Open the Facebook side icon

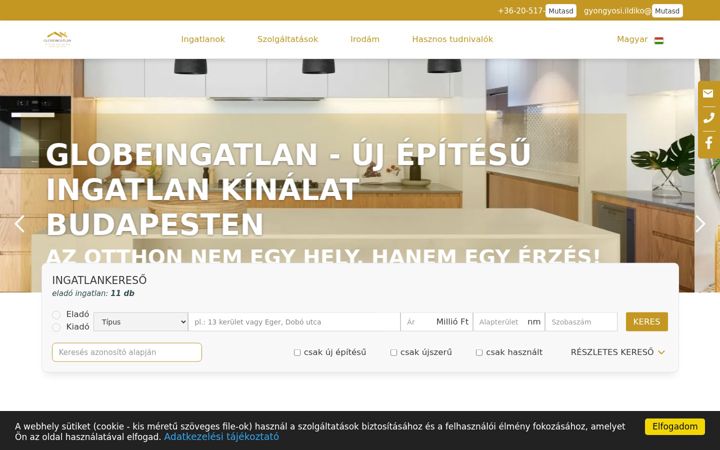(708, 143)
